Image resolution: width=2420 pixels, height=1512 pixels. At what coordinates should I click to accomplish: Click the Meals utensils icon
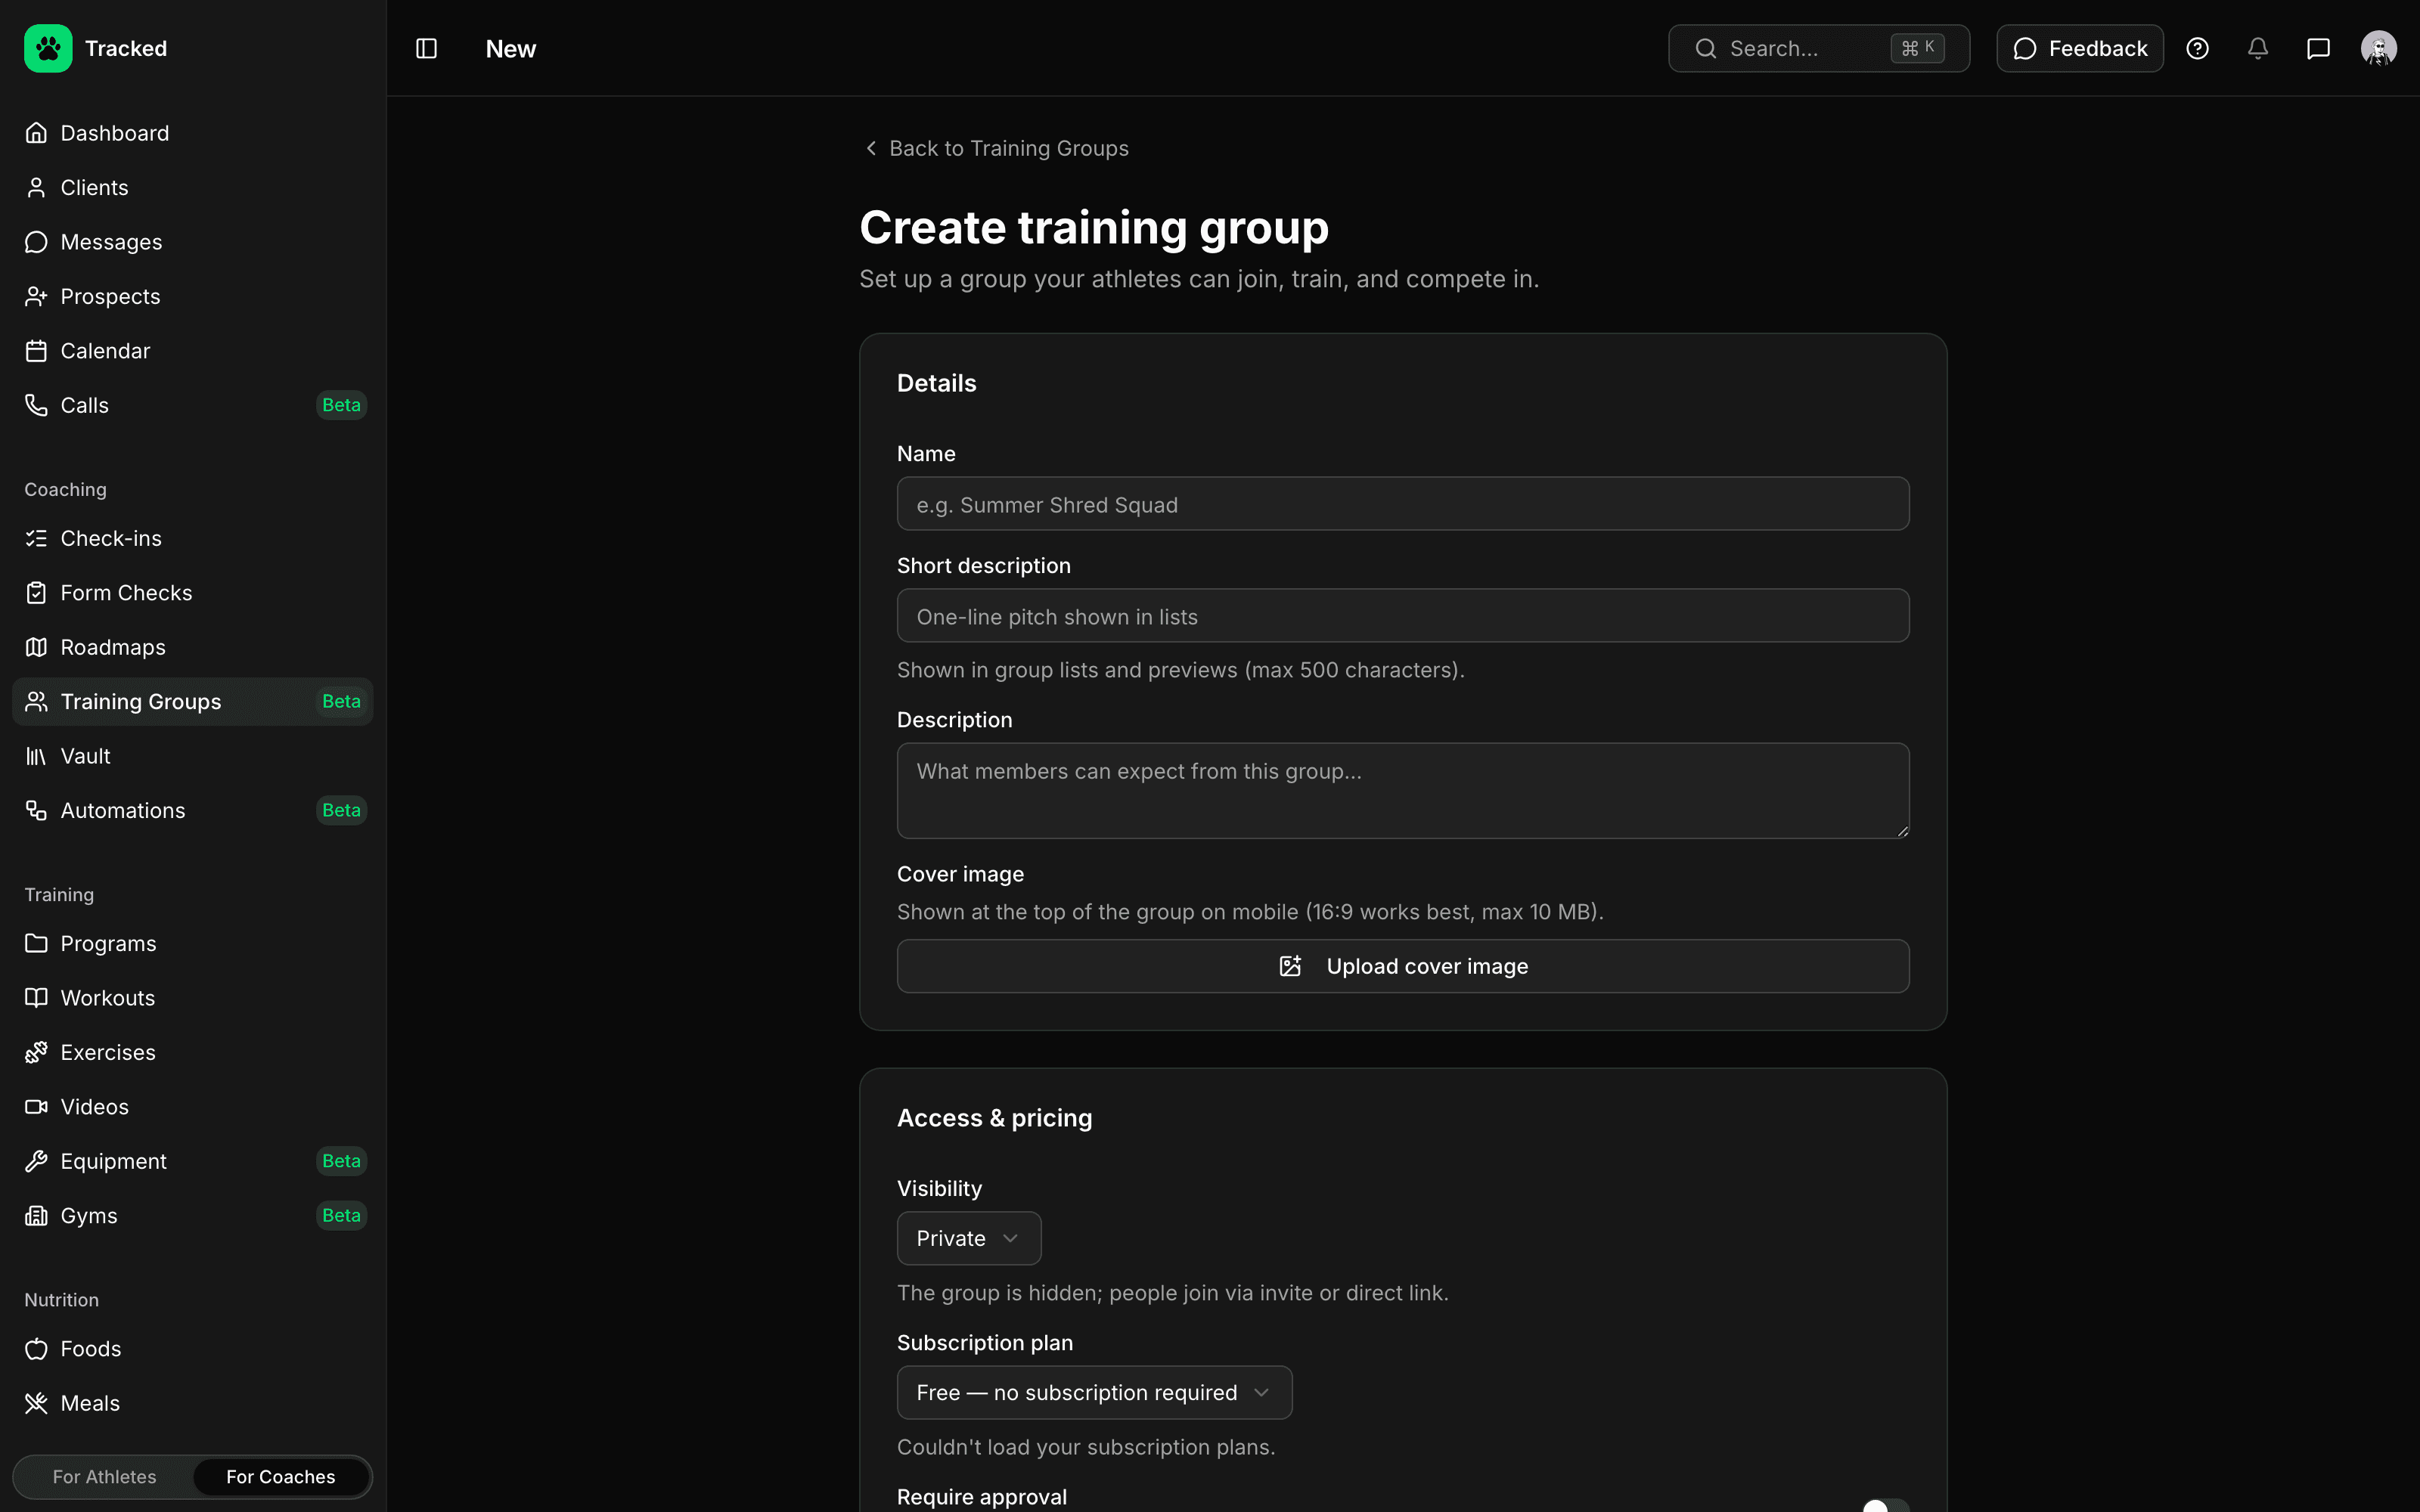tap(36, 1403)
